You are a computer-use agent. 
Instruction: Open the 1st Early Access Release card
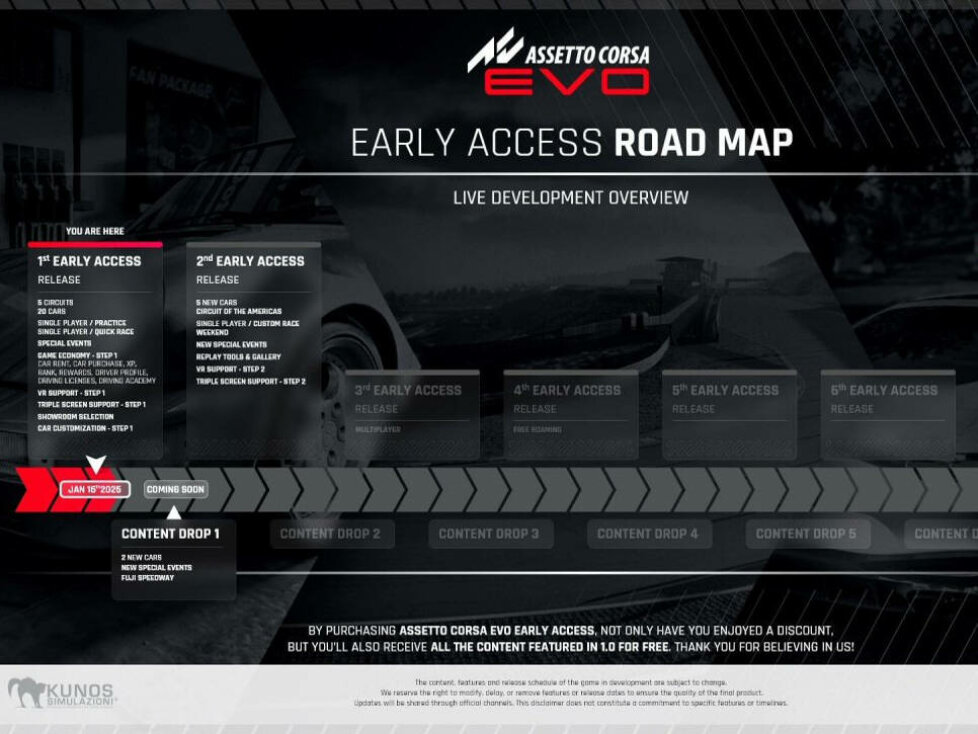tap(95, 351)
